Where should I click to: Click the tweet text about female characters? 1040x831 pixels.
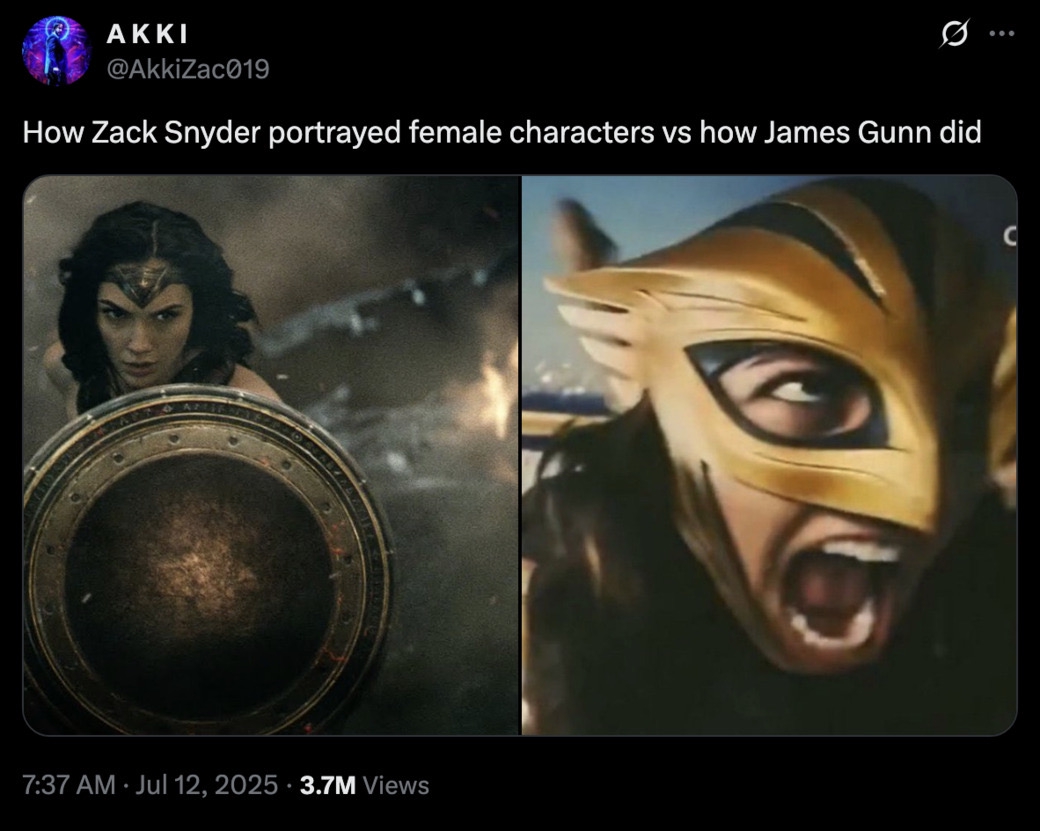pos(502,132)
